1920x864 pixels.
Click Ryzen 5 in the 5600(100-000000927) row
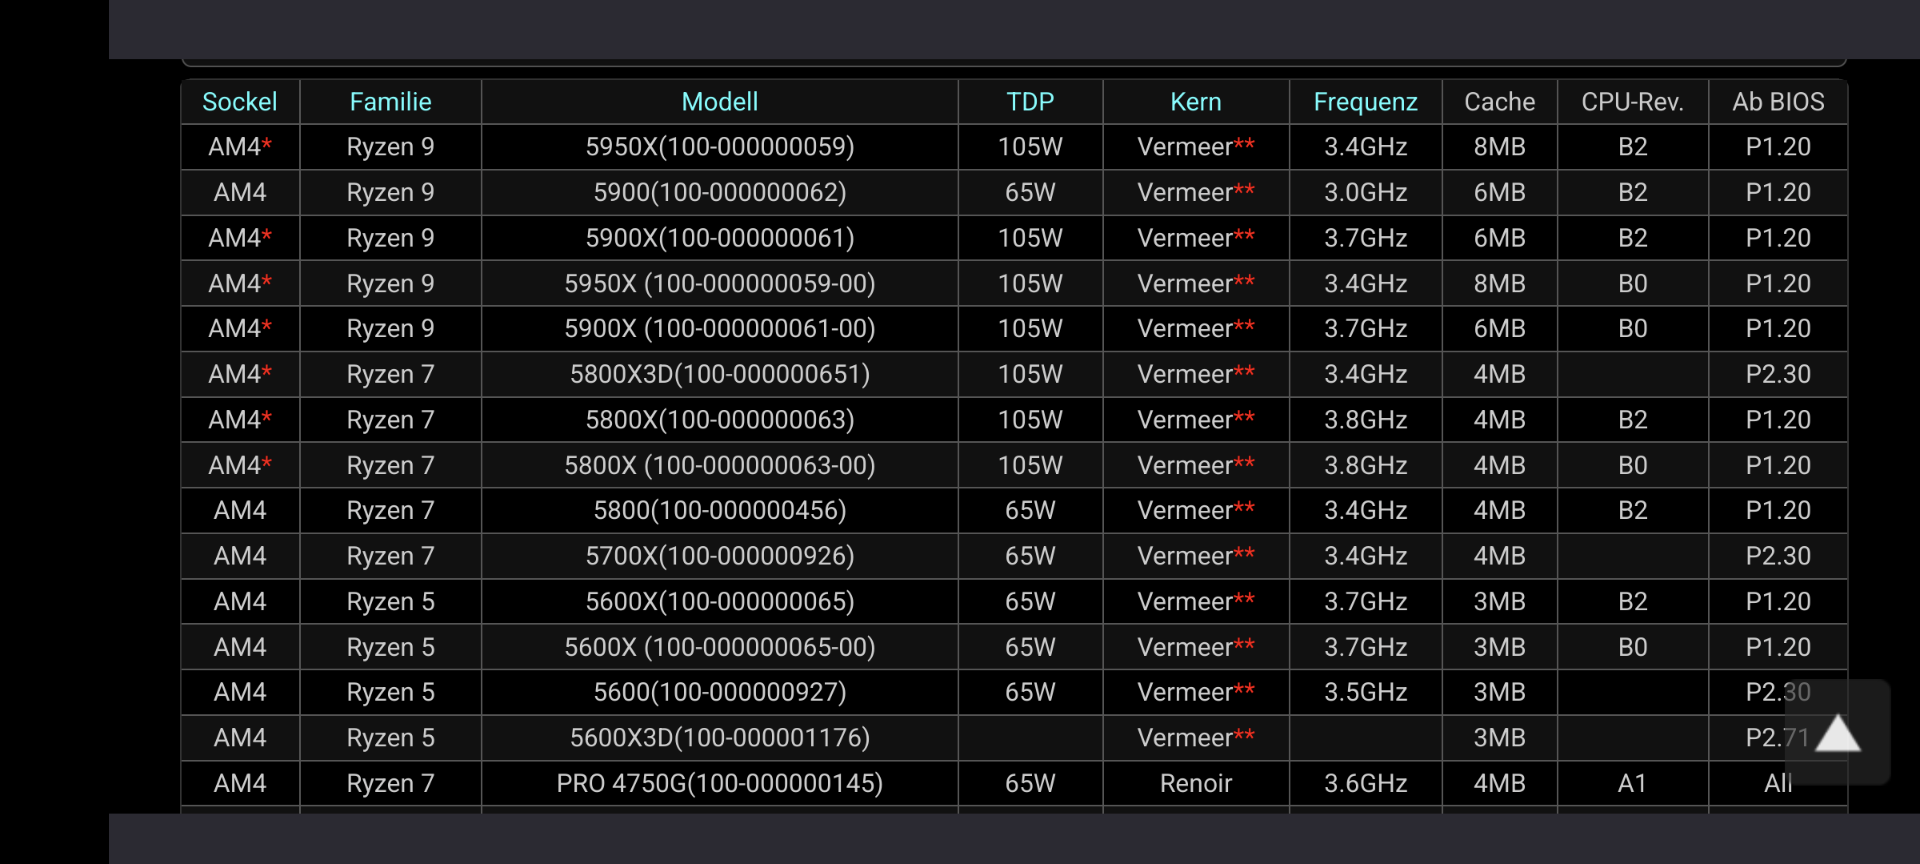click(x=390, y=692)
